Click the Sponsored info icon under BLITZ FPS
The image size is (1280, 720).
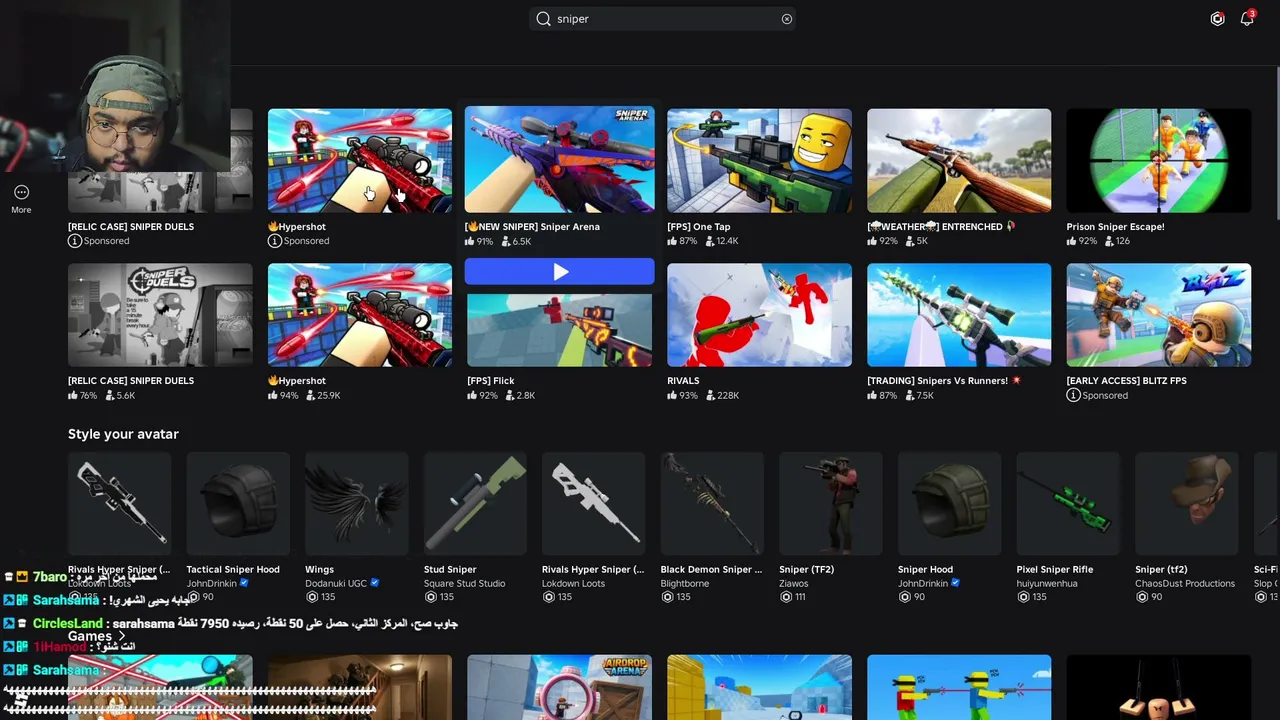click(x=1073, y=395)
